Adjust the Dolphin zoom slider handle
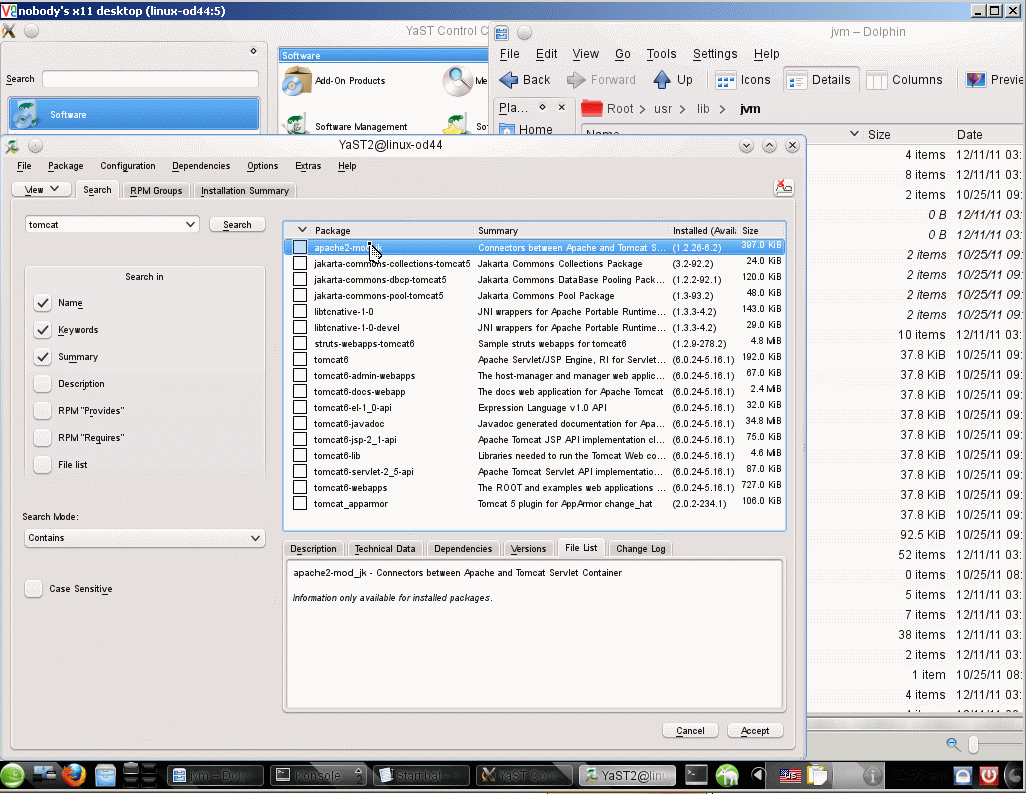 (x=974, y=744)
